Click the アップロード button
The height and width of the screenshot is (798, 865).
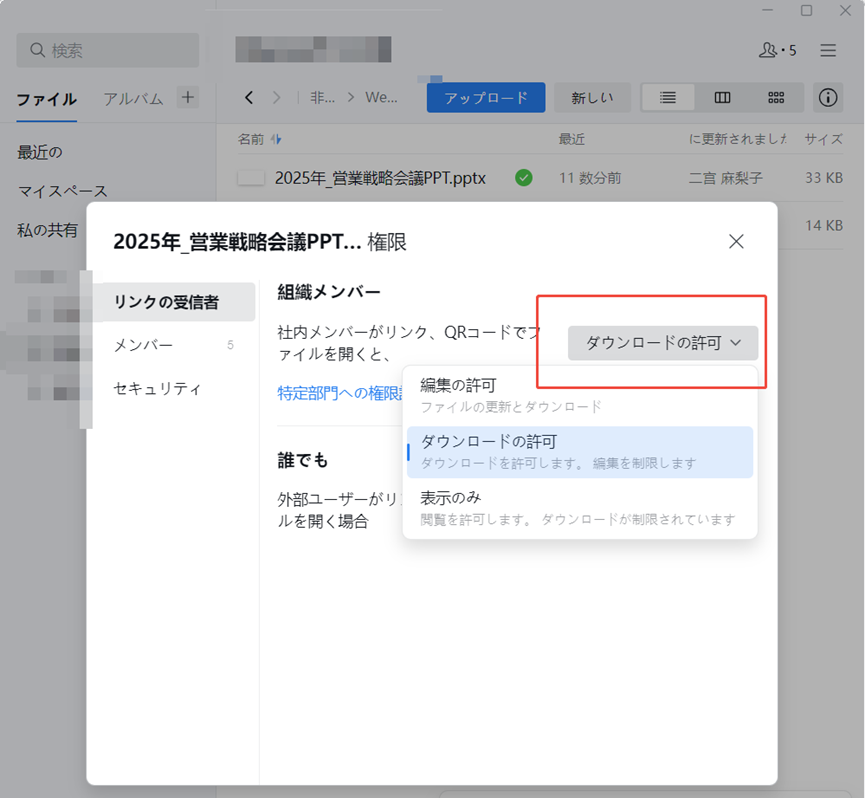(x=485, y=97)
